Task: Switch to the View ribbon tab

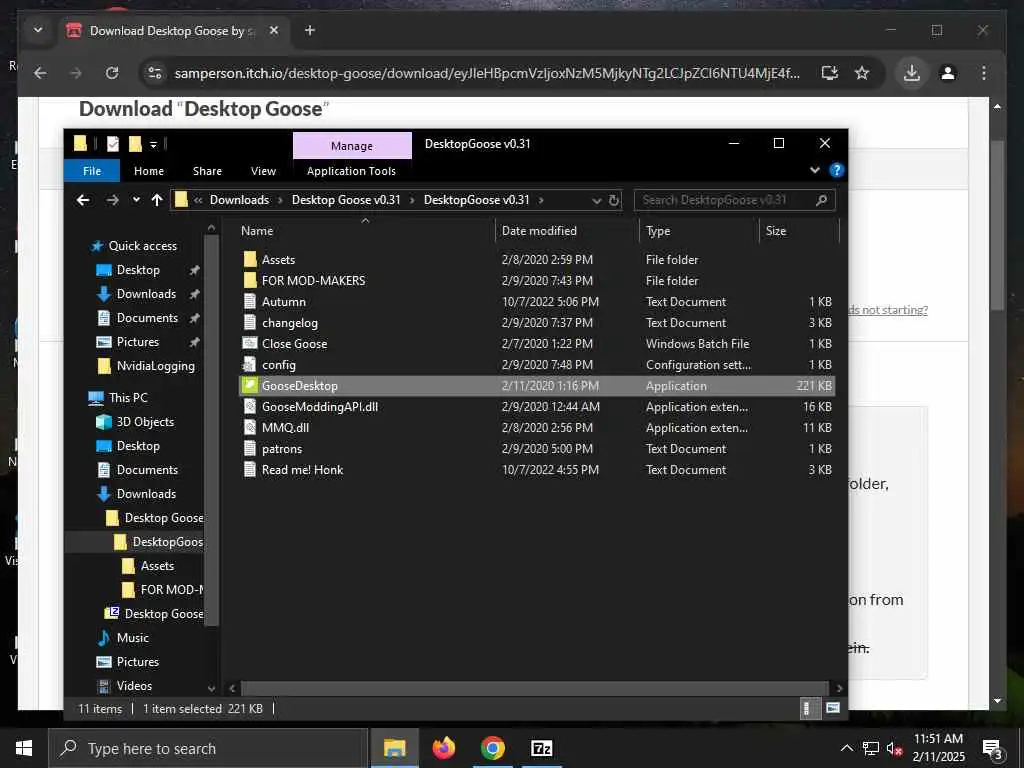Action: point(263,170)
